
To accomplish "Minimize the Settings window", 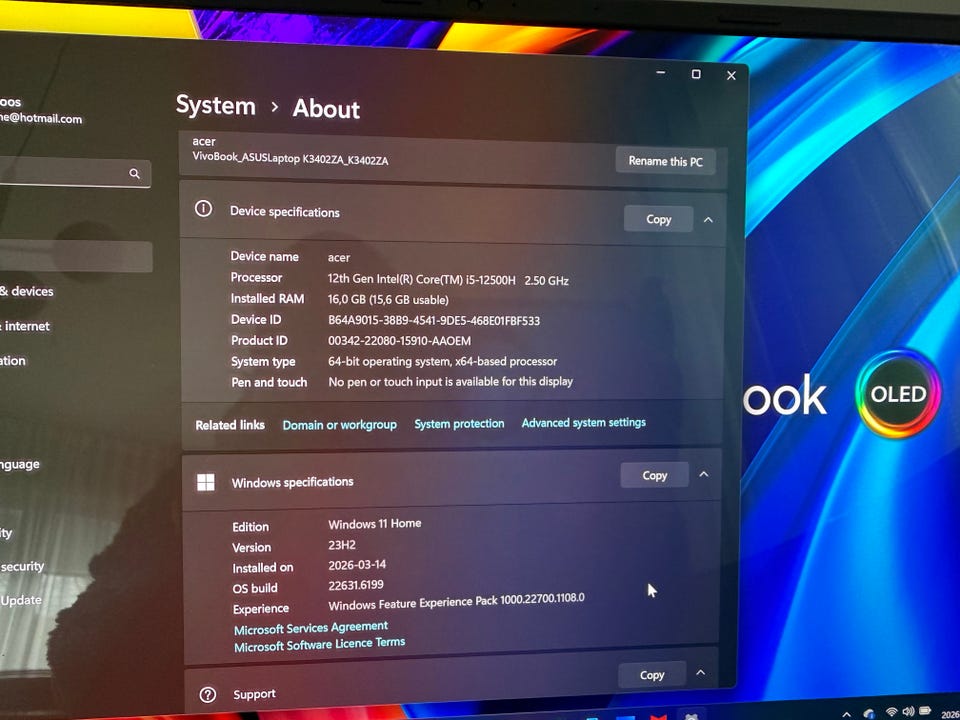I will pyautogui.click(x=661, y=72).
